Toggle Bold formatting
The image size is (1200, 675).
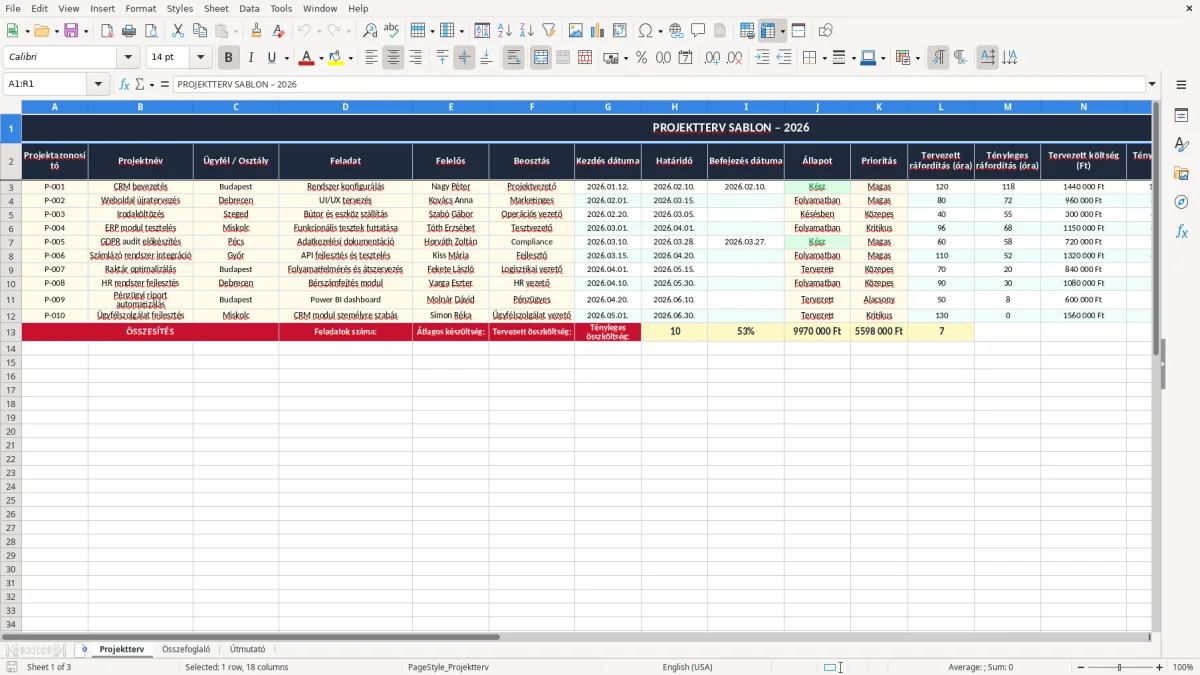pos(228,58)
